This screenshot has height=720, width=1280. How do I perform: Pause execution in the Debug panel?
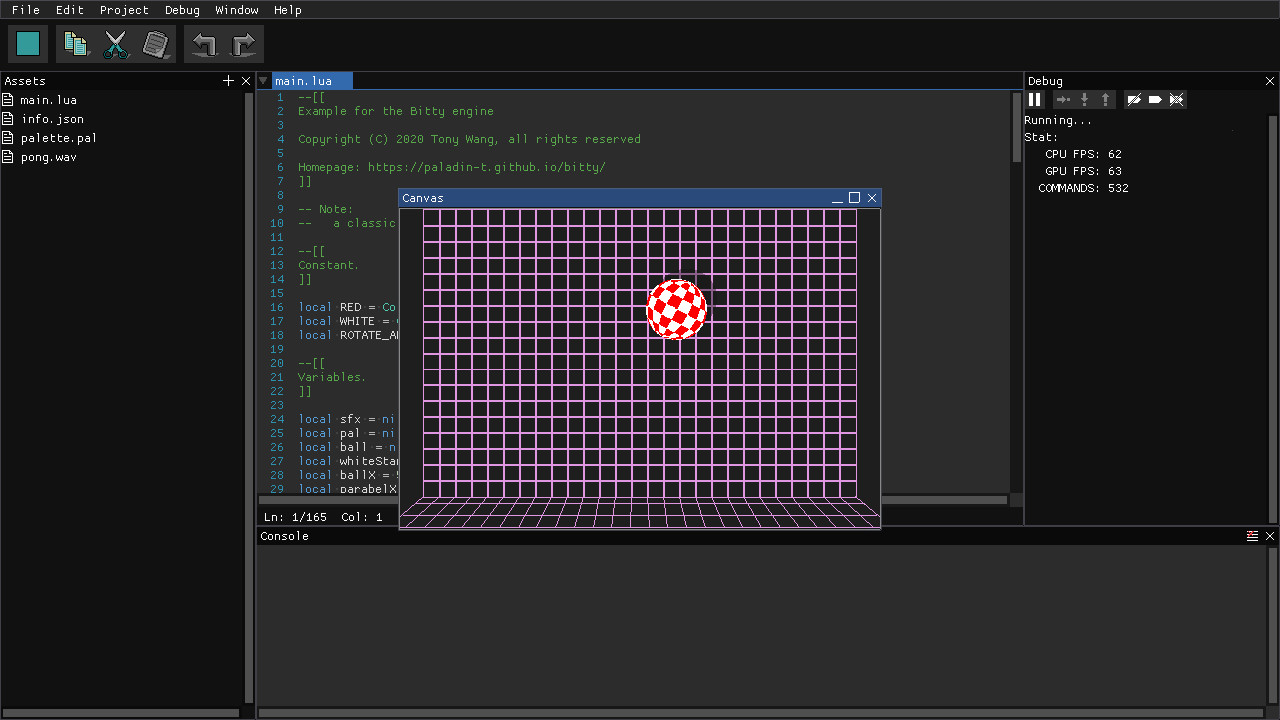click(x=1035, y=99)
